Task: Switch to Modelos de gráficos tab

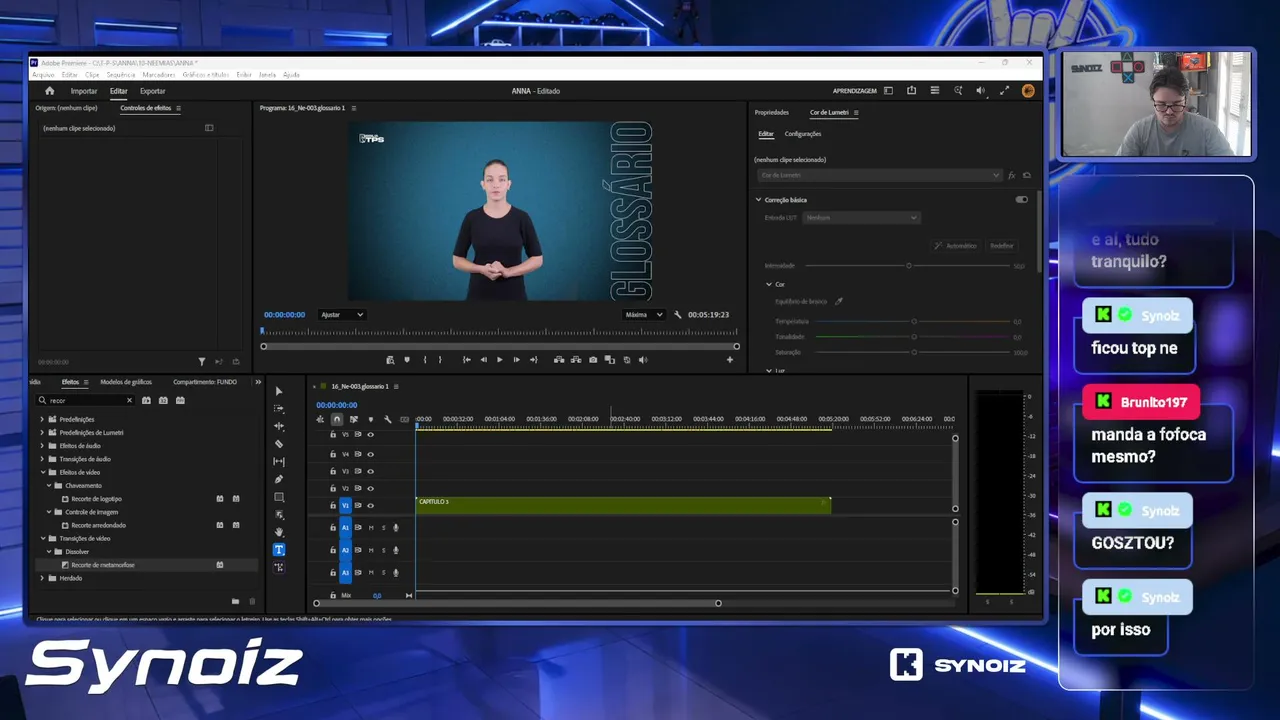Action: tap(126, 382)
